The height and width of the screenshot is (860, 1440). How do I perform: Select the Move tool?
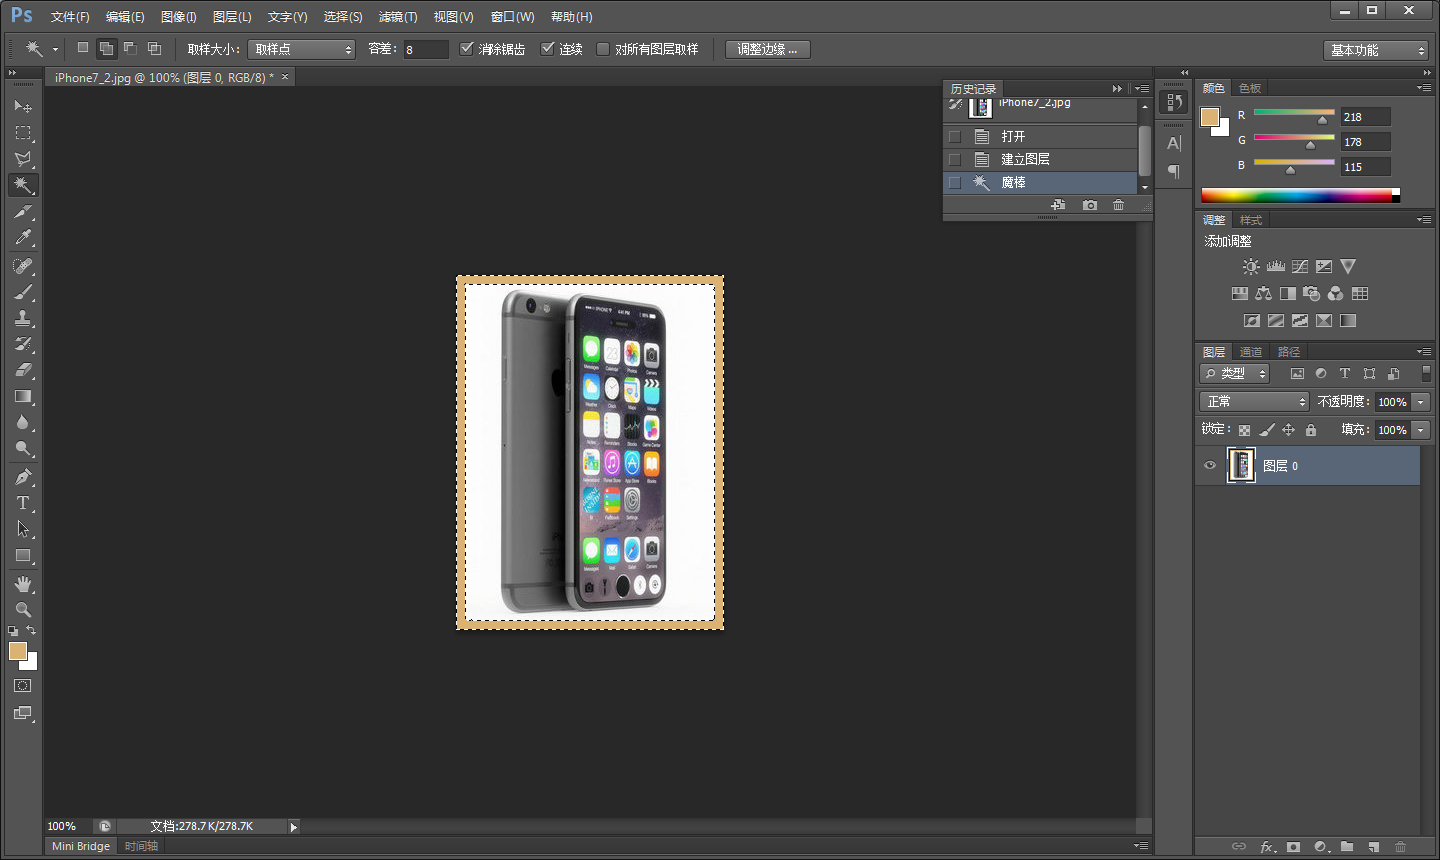pyautogui.click(x=23, y=106)
